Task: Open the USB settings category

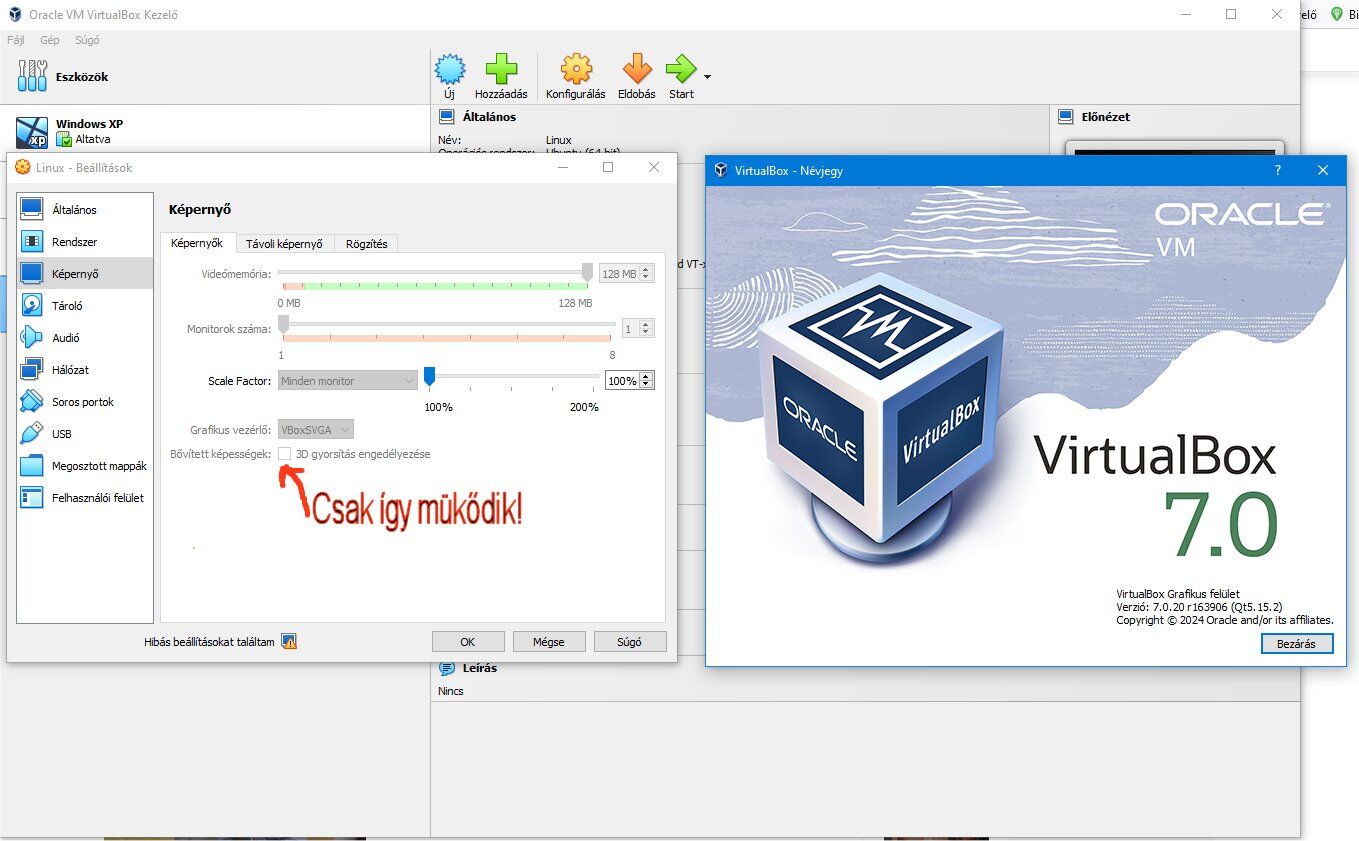Action: (x=85, y=434)
